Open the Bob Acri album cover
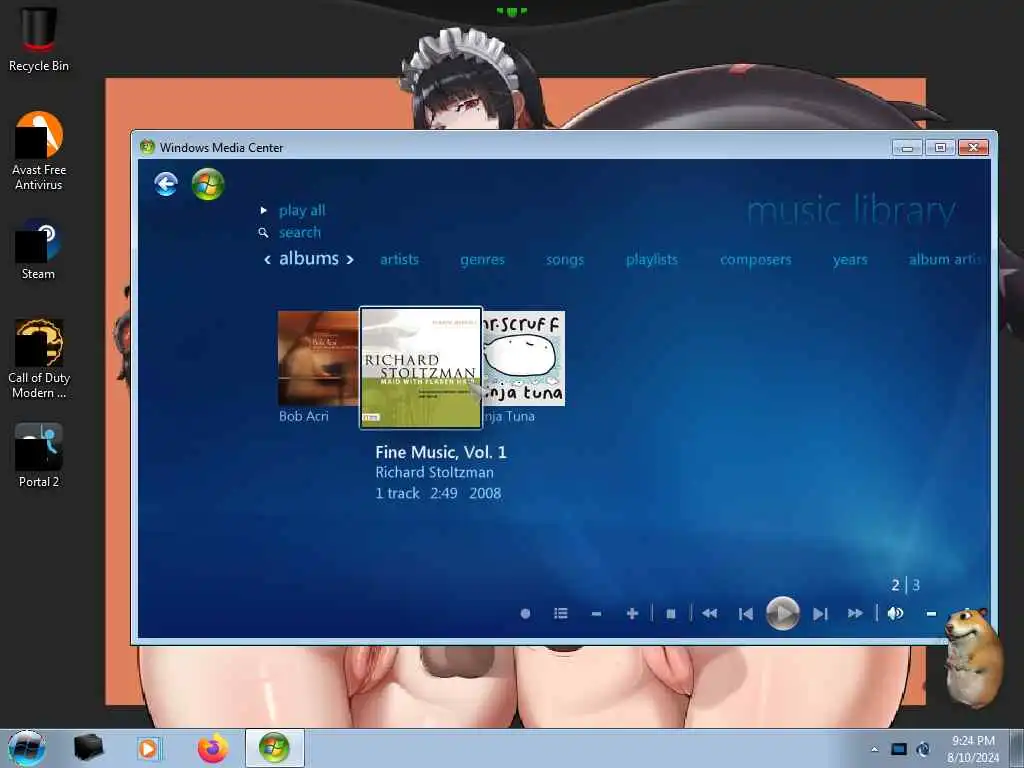This screenshot has width=1024, height=768. [318, 358]
